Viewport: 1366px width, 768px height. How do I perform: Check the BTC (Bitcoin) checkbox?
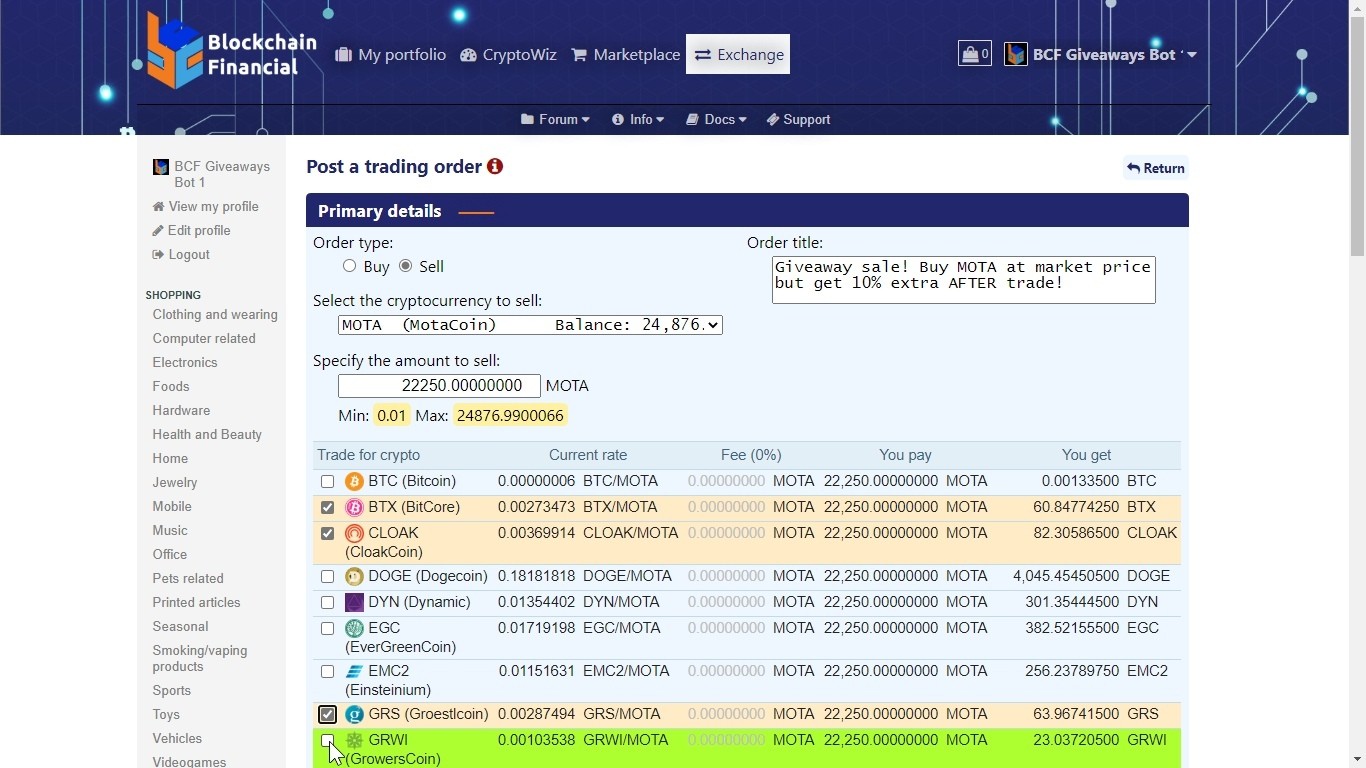pyautogui.click(x=327, y=482)
